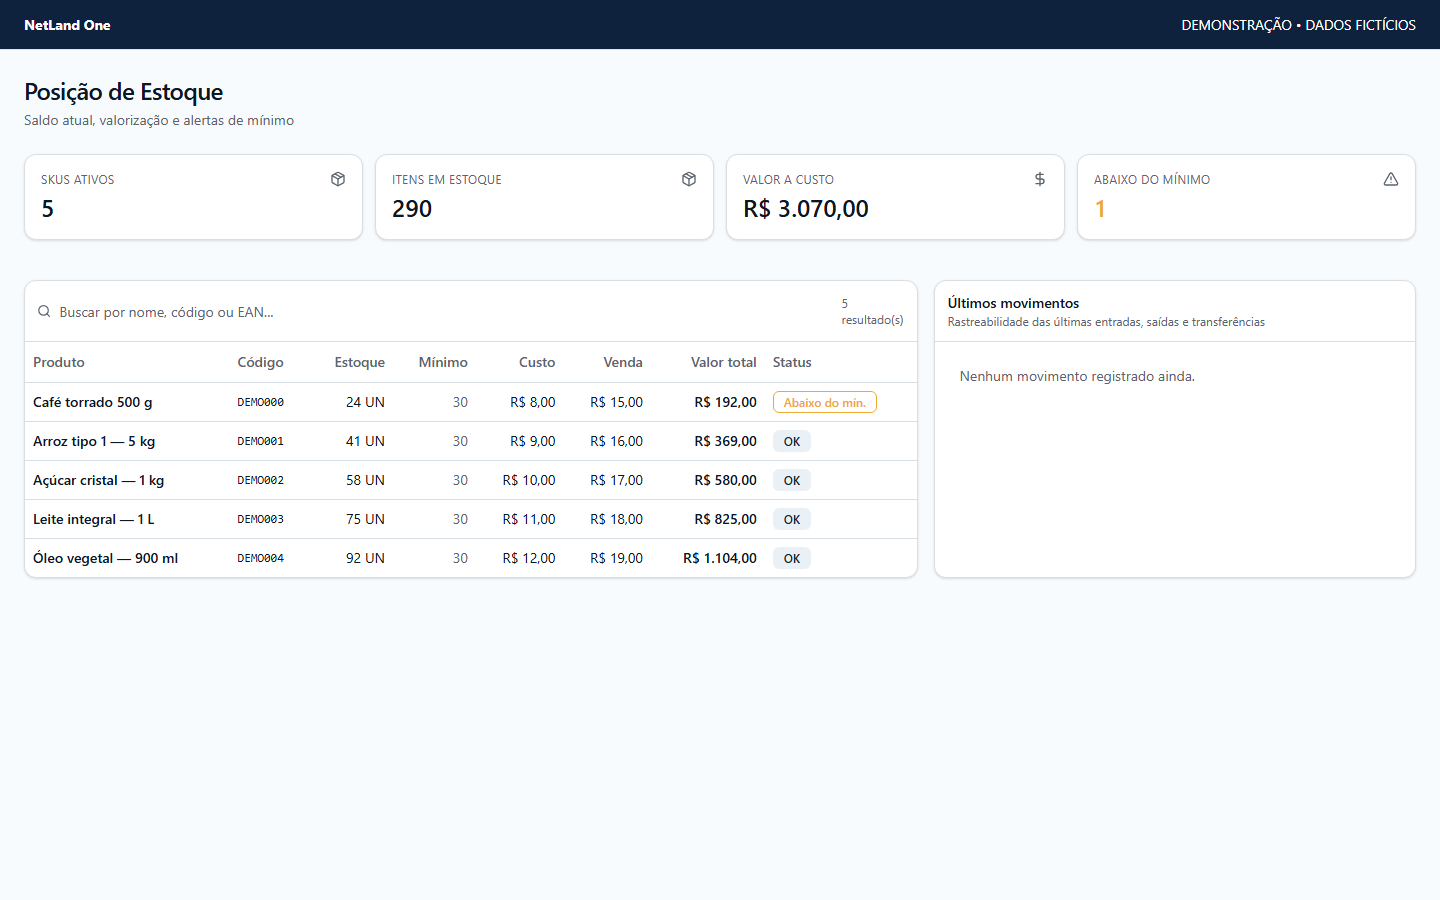This screenshot has height=900, width=1440.
Task: Click the Custo column header
Action: tap(537, 362)
